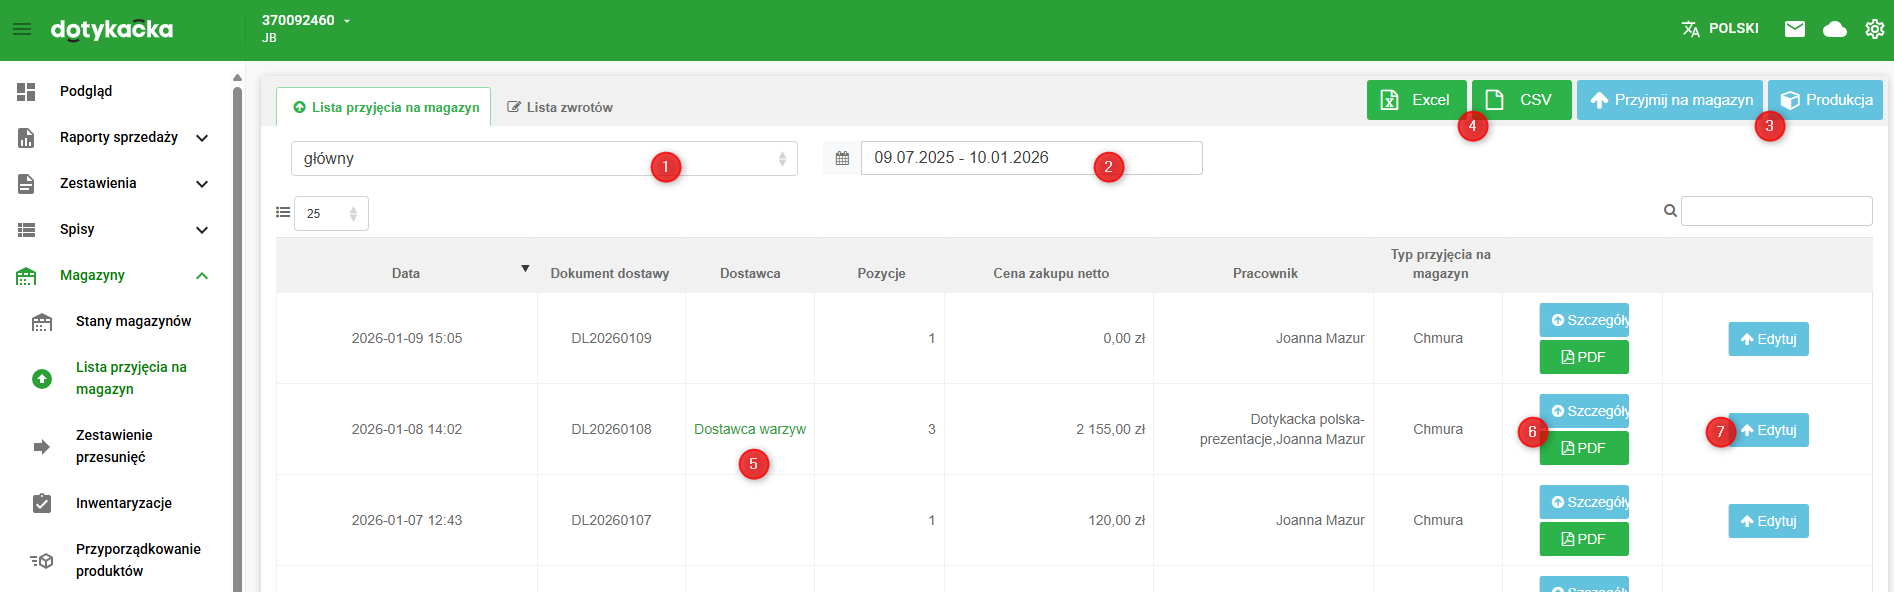Click the language translate icon
The image size is (1894, 592).
point(1691,29)
